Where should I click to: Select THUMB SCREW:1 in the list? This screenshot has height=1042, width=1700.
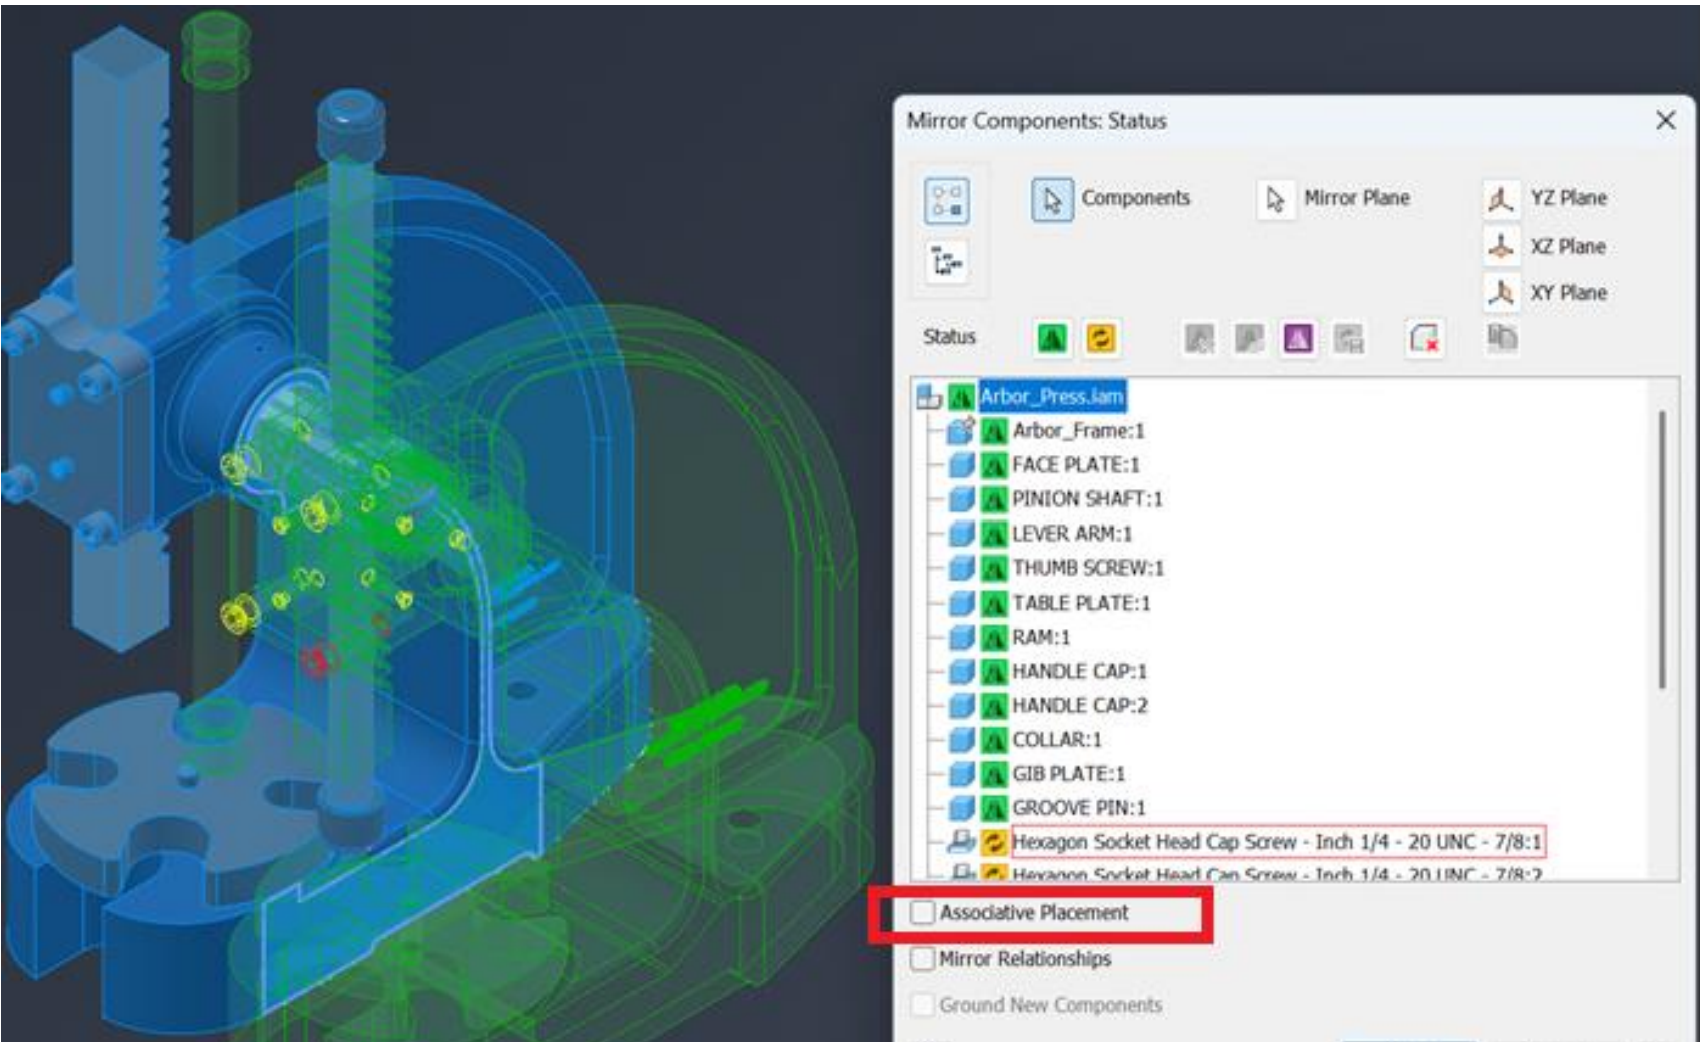(1088, 568)
